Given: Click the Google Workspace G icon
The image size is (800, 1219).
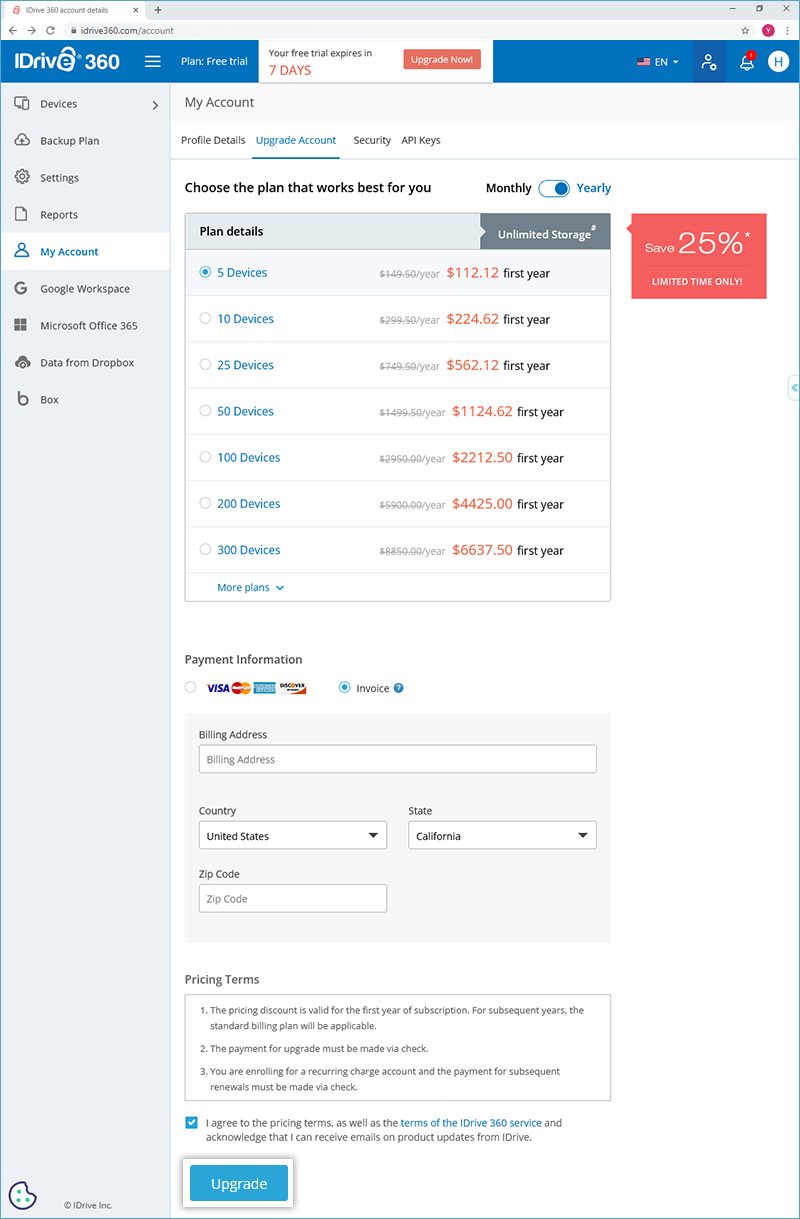Looking at the screenshot, I should (x=21, y=288).
